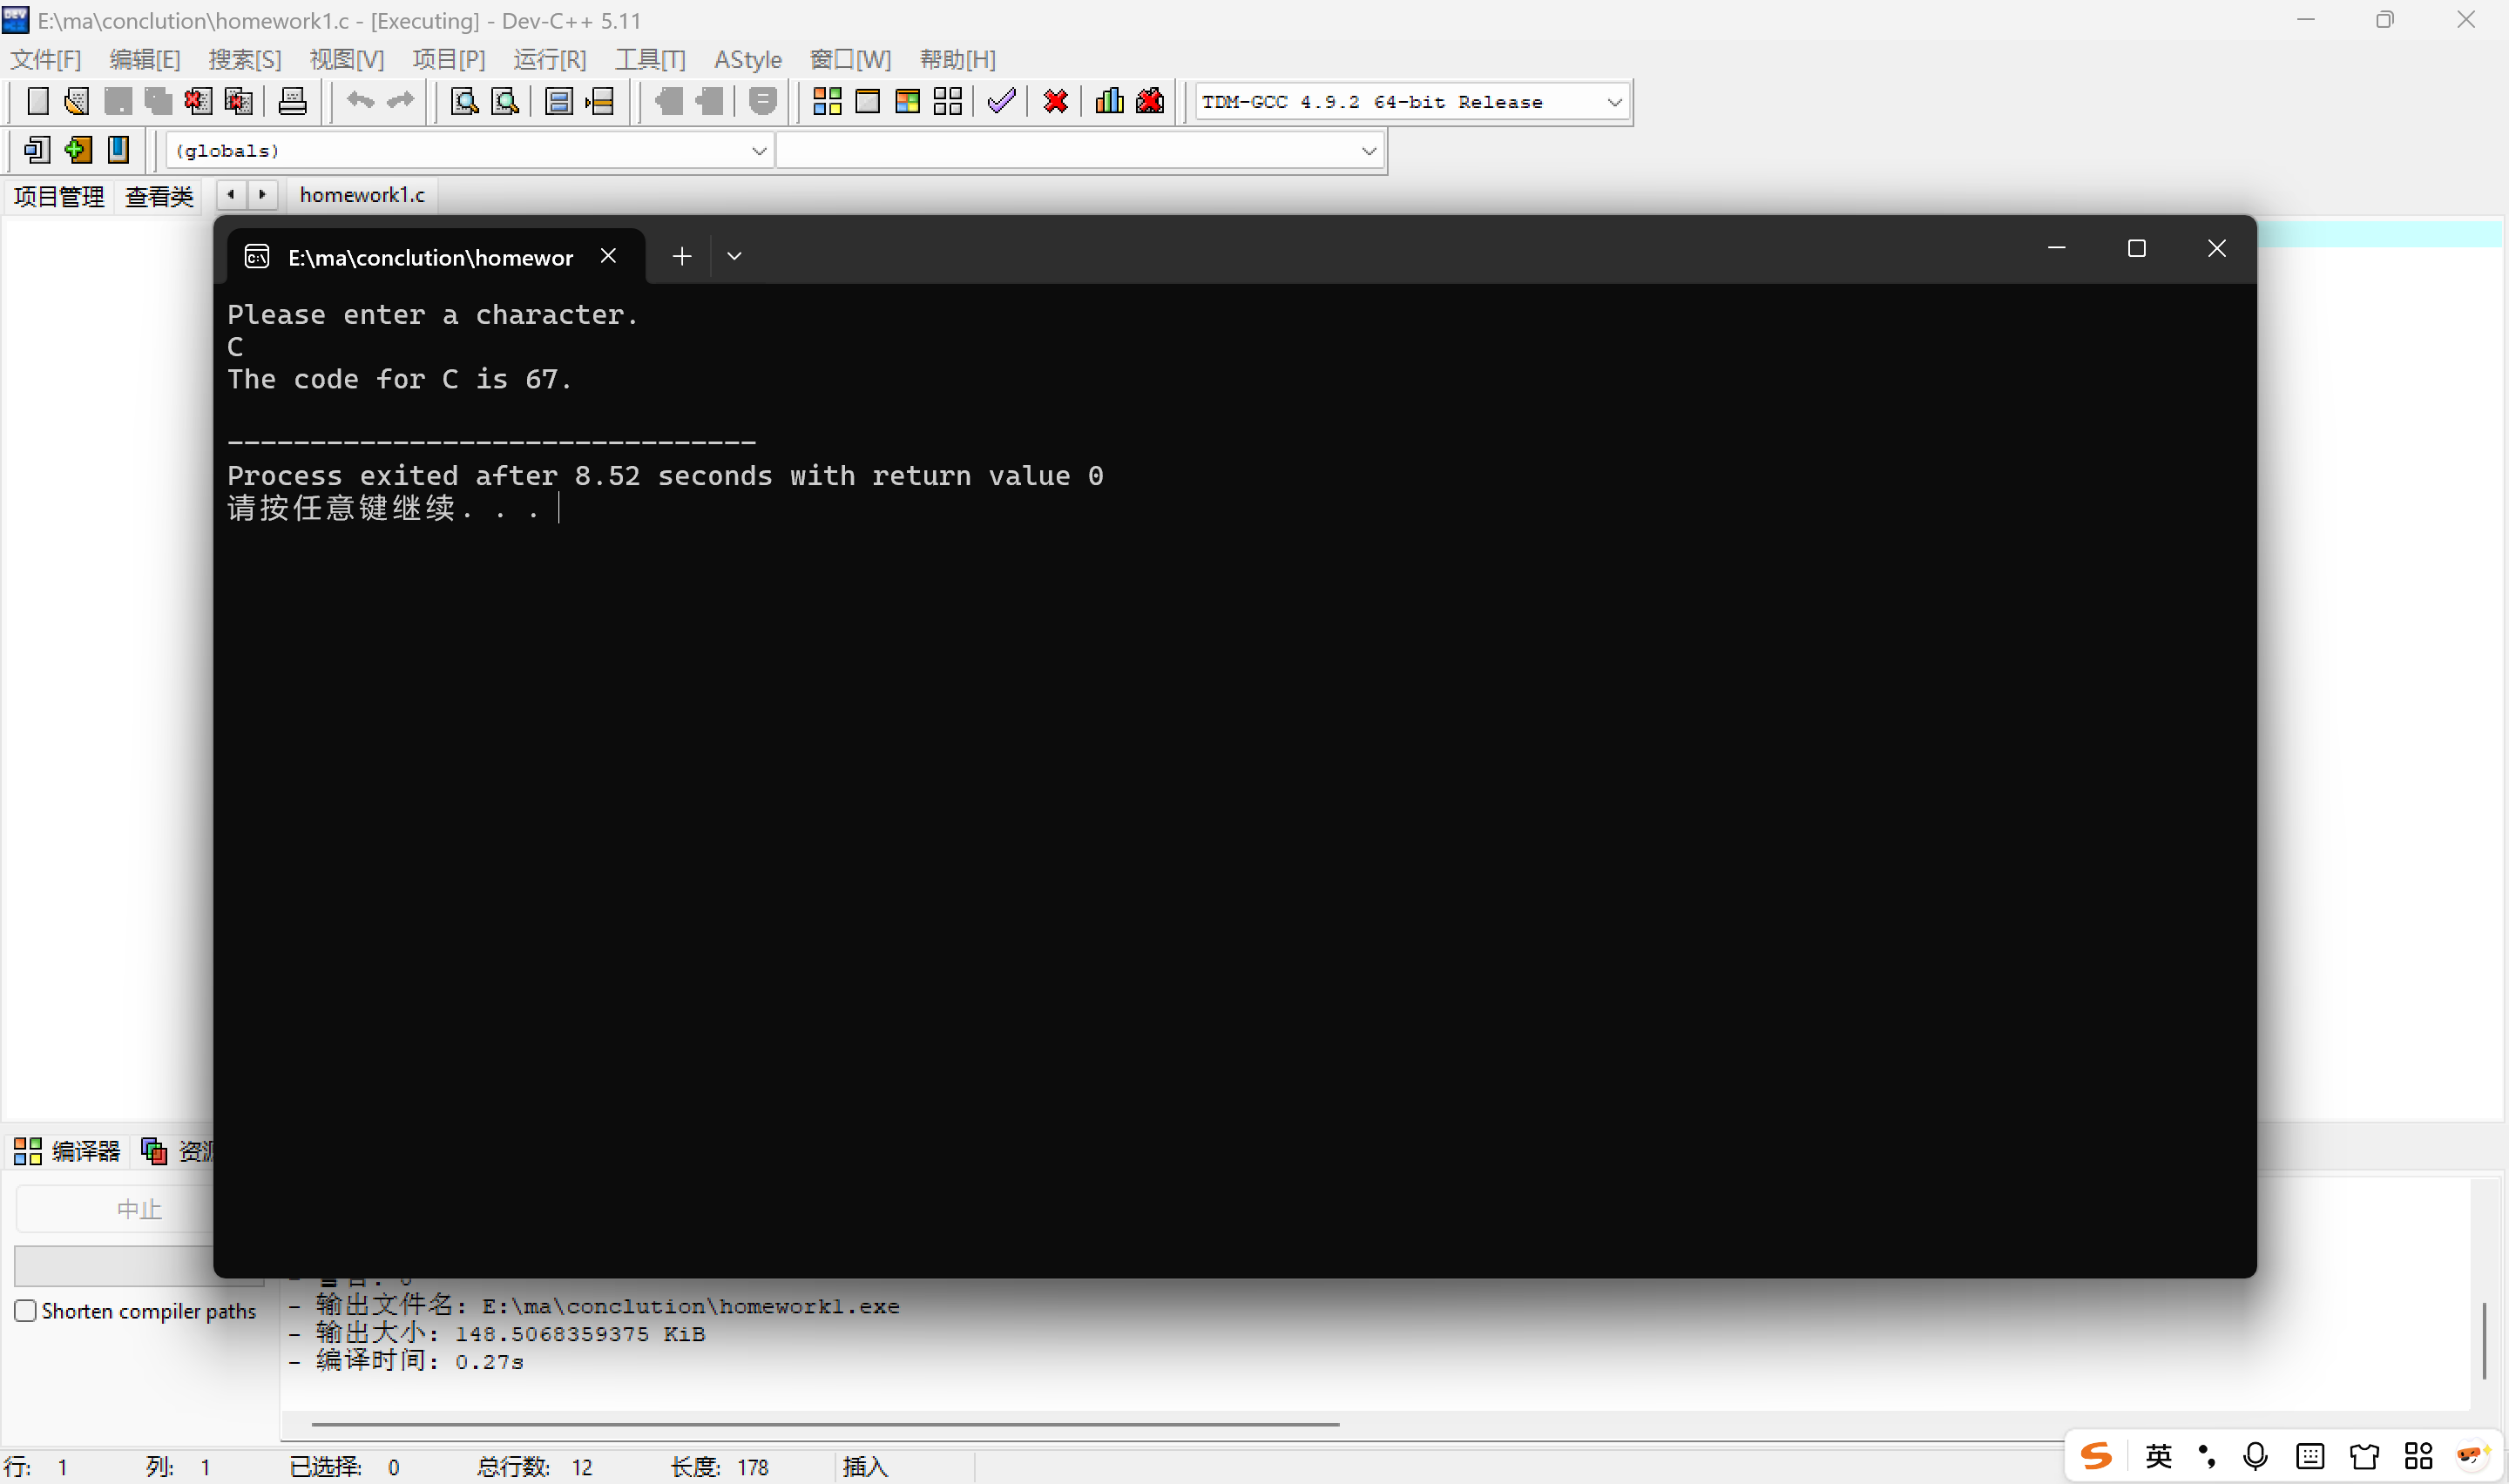Enable Shorten compiler paths checkbox

[x=26, y=1311]
